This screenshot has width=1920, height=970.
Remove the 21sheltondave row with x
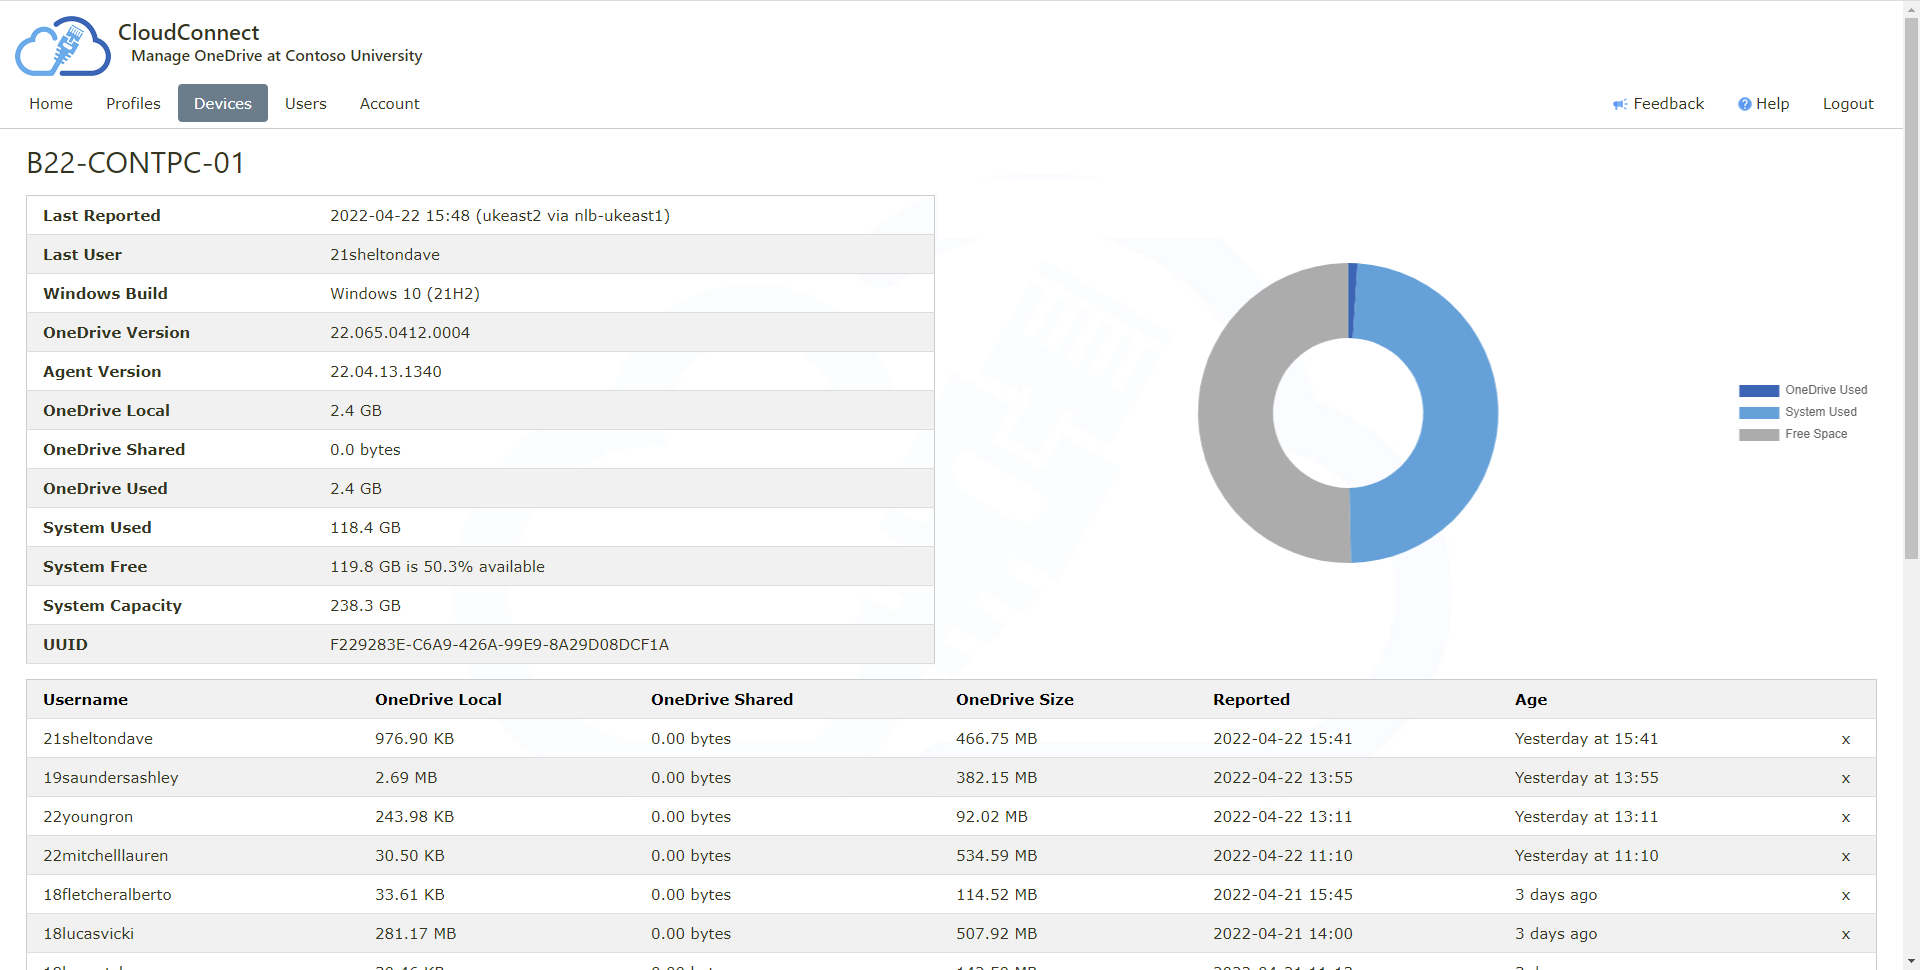click(x=1845, y=739)
